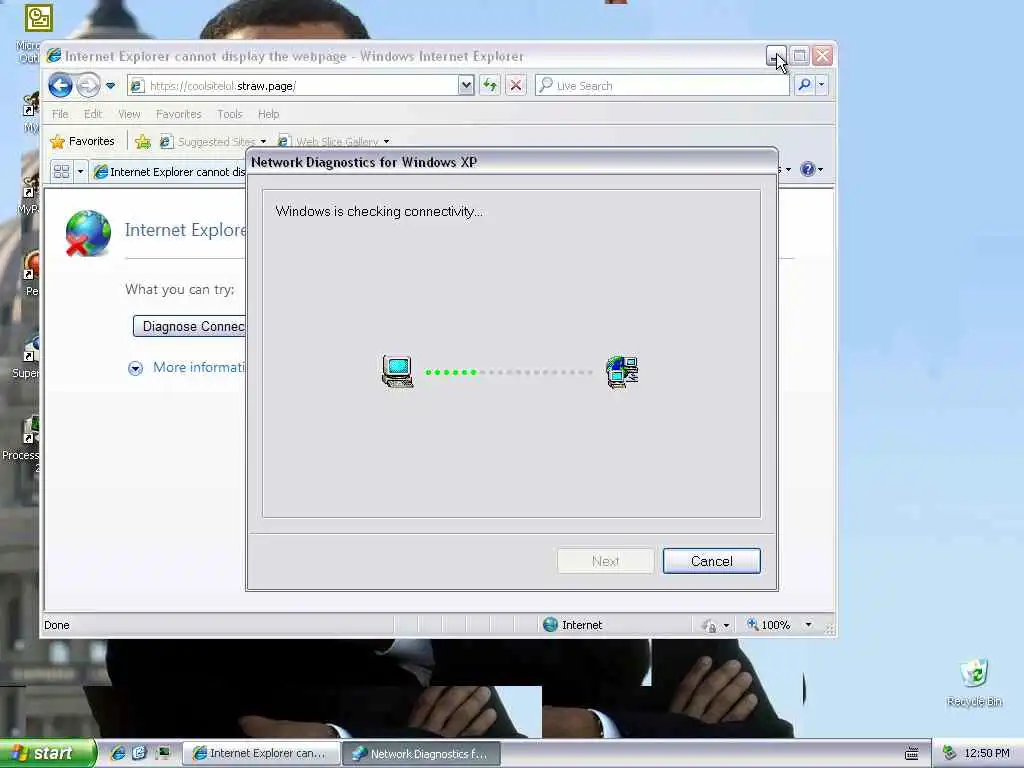Open the Edit menu
The height and width of the screenshot is (768, 1024).
(93, 114)
